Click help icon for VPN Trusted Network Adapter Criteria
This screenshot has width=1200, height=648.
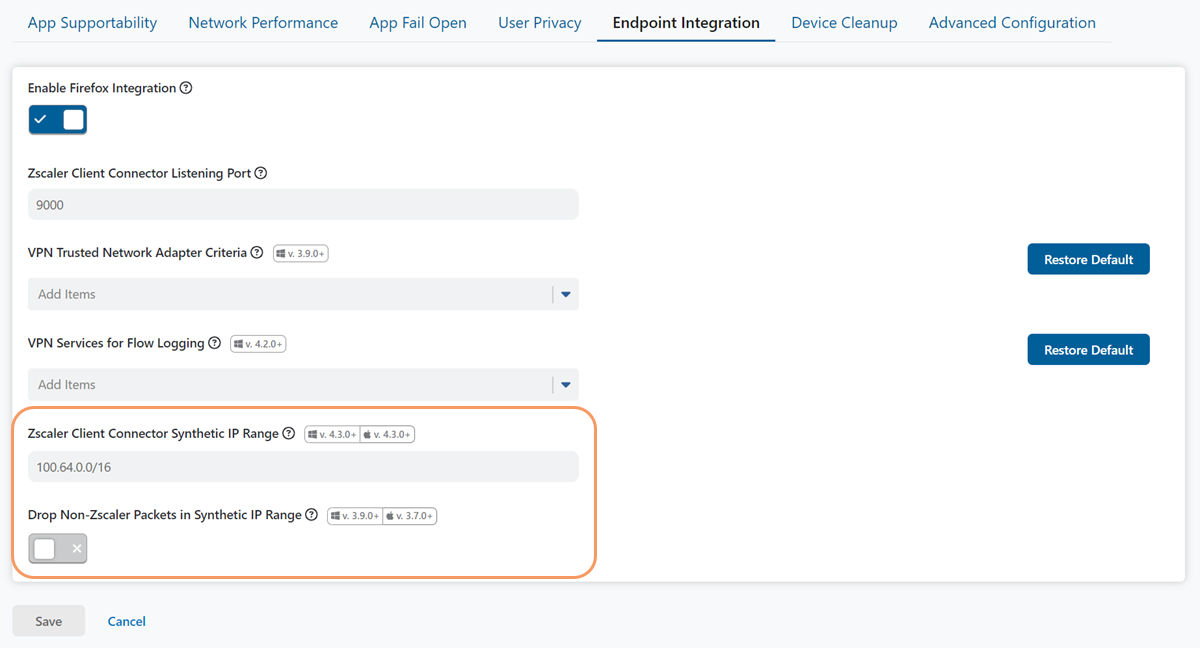click(x=257, y=253)
